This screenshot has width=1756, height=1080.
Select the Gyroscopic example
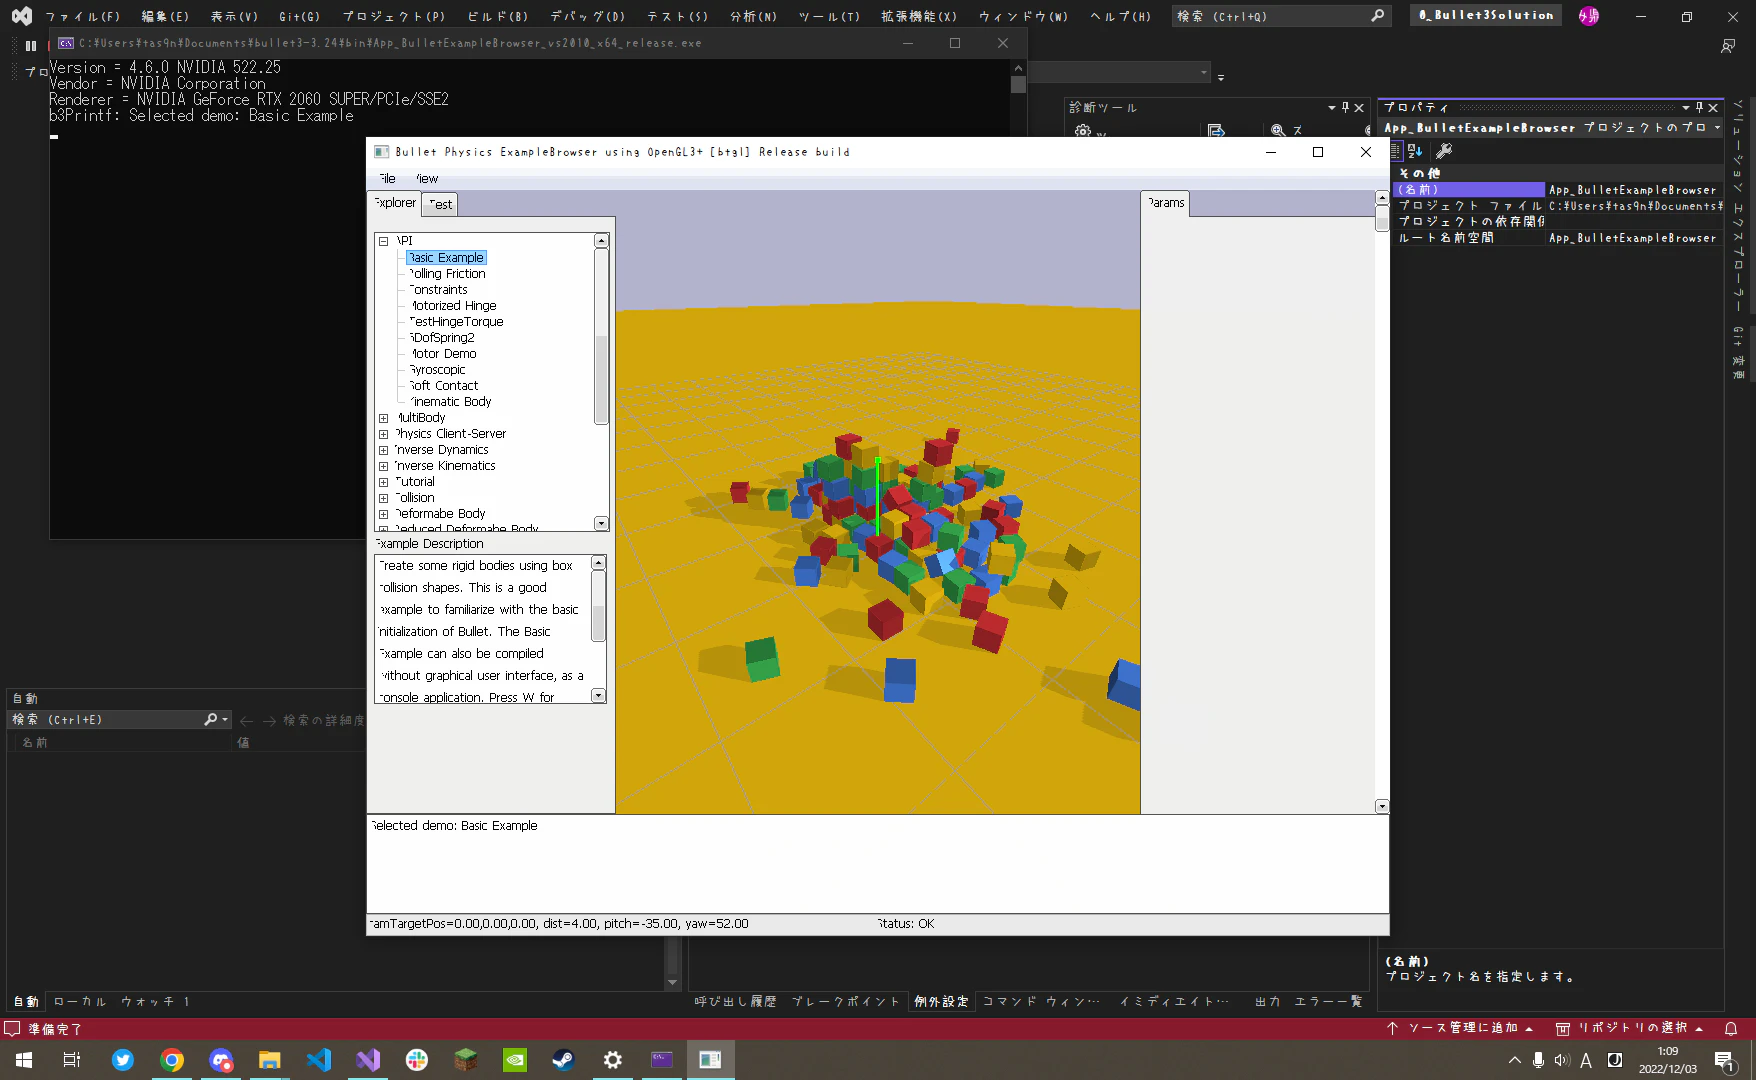coord(437,370)
